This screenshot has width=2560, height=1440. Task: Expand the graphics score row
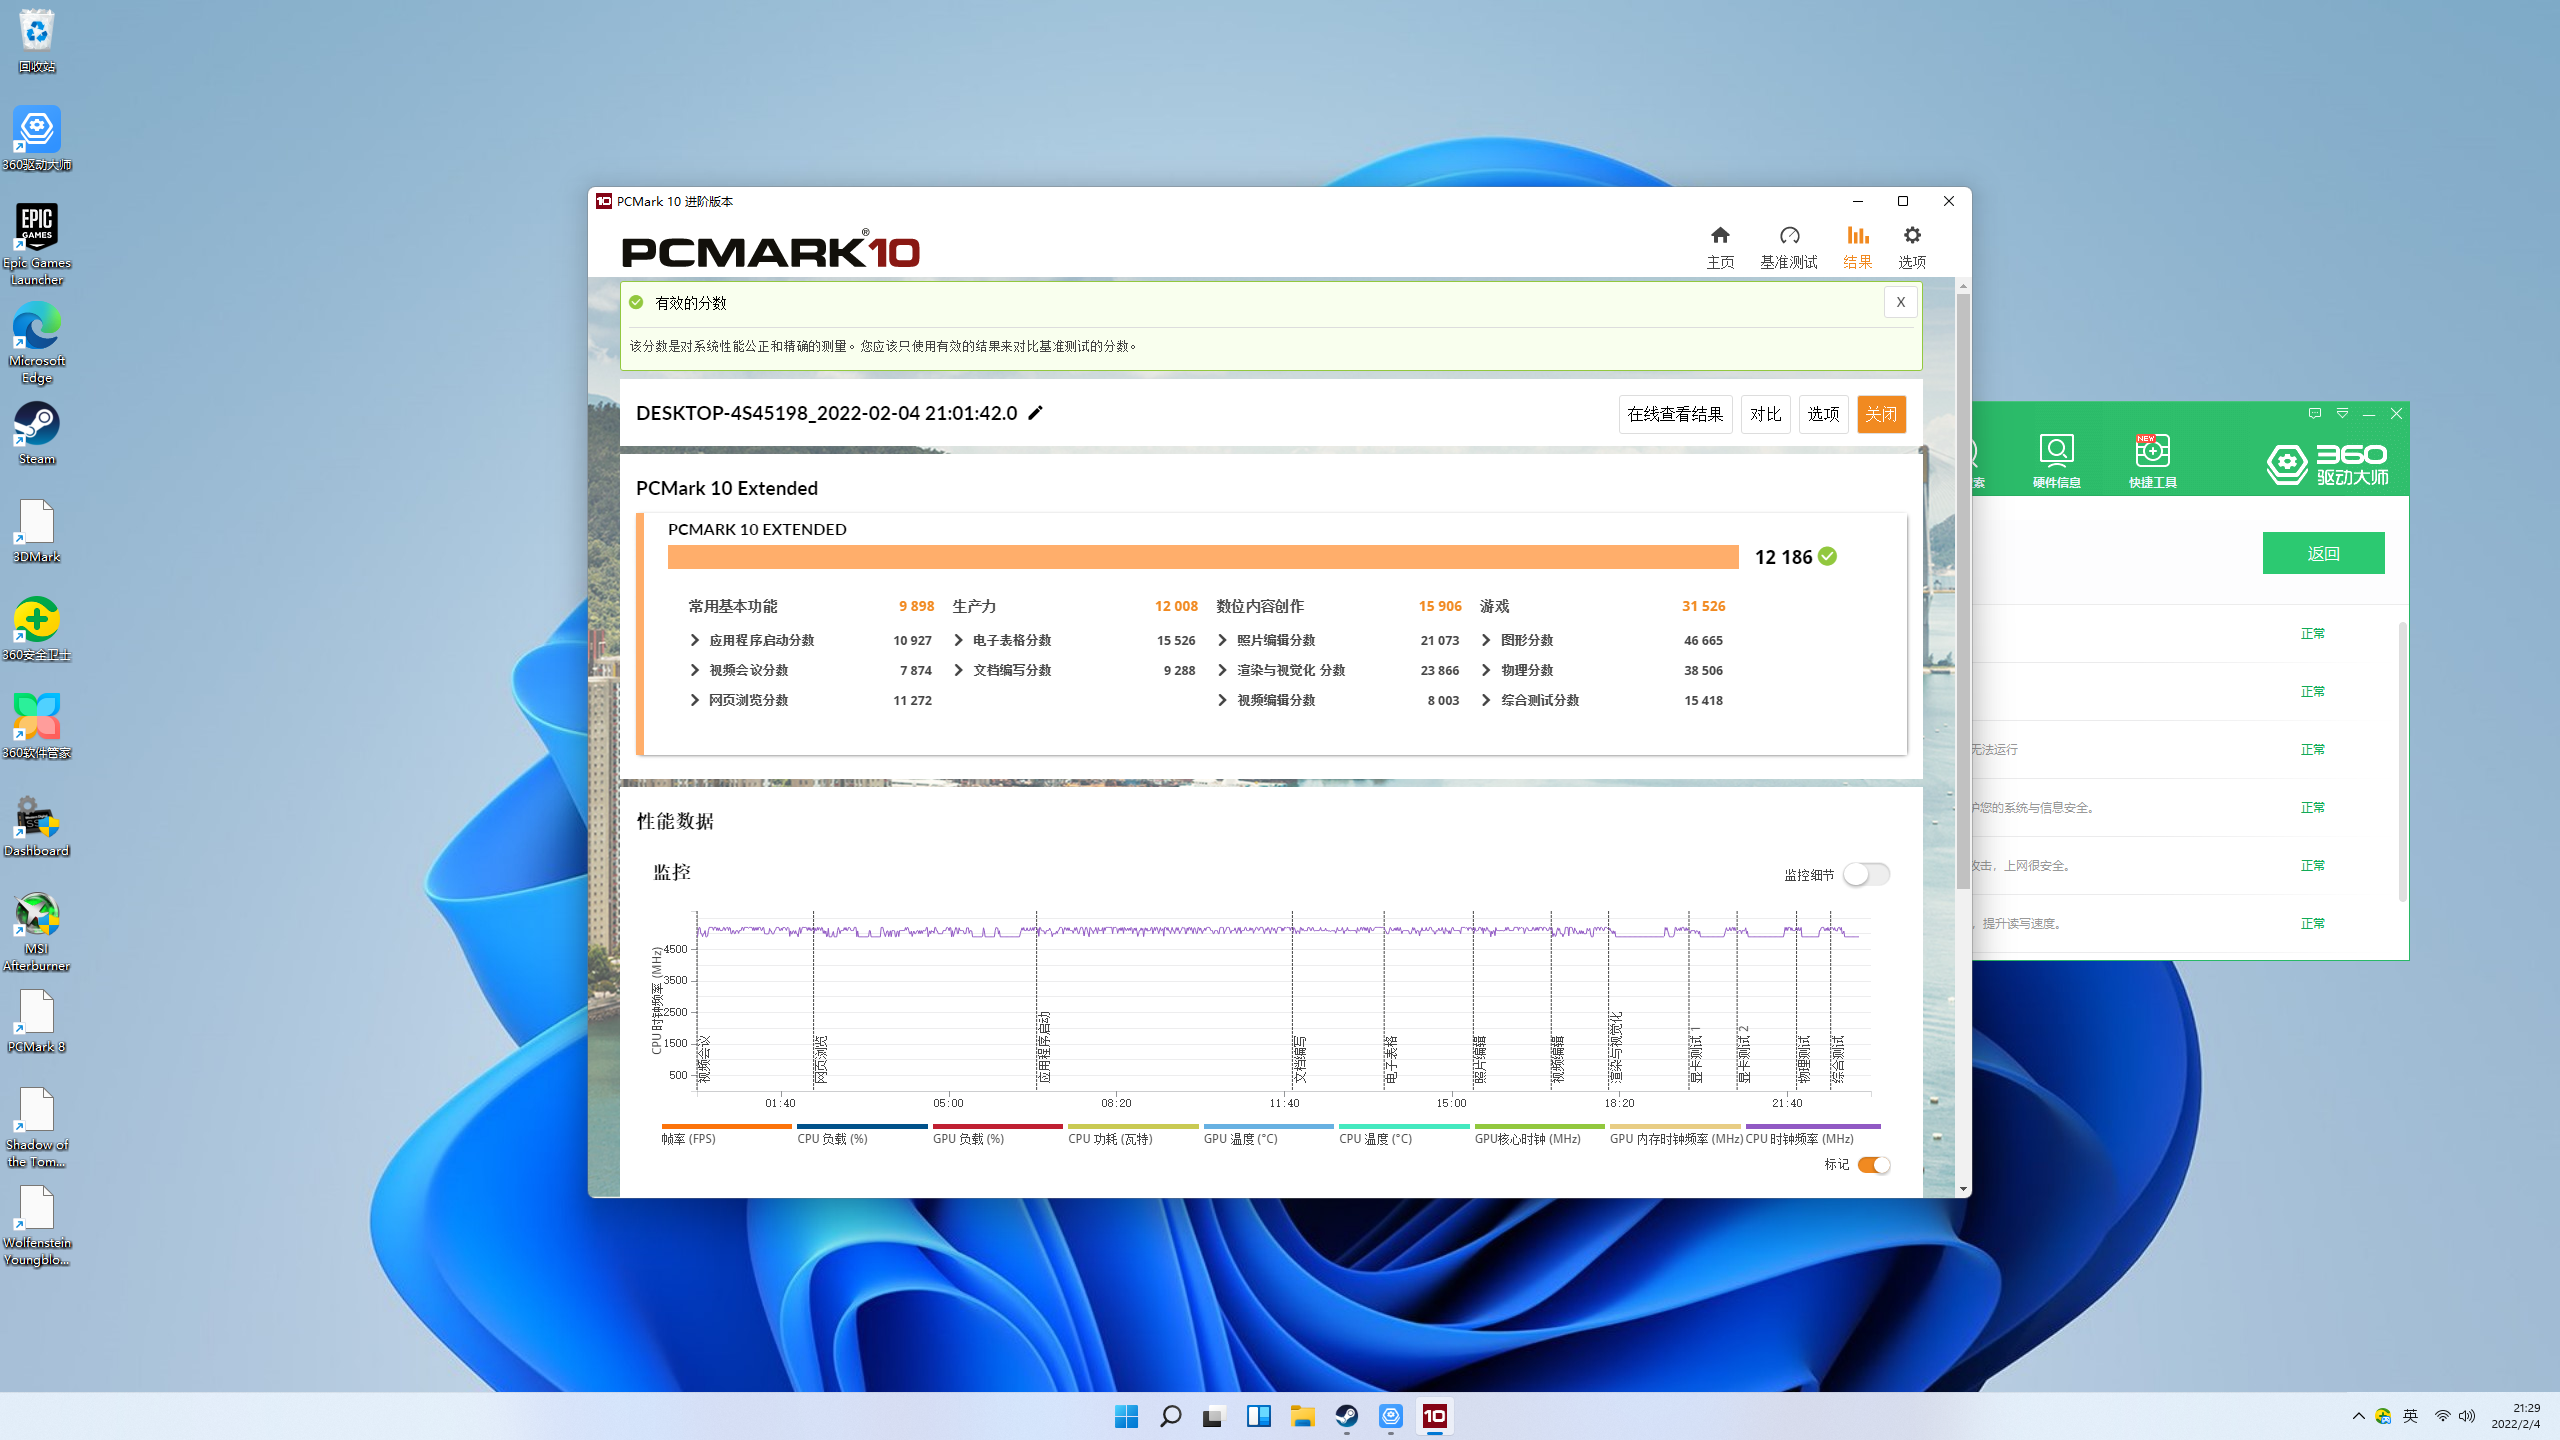[x=1486, y=640]
